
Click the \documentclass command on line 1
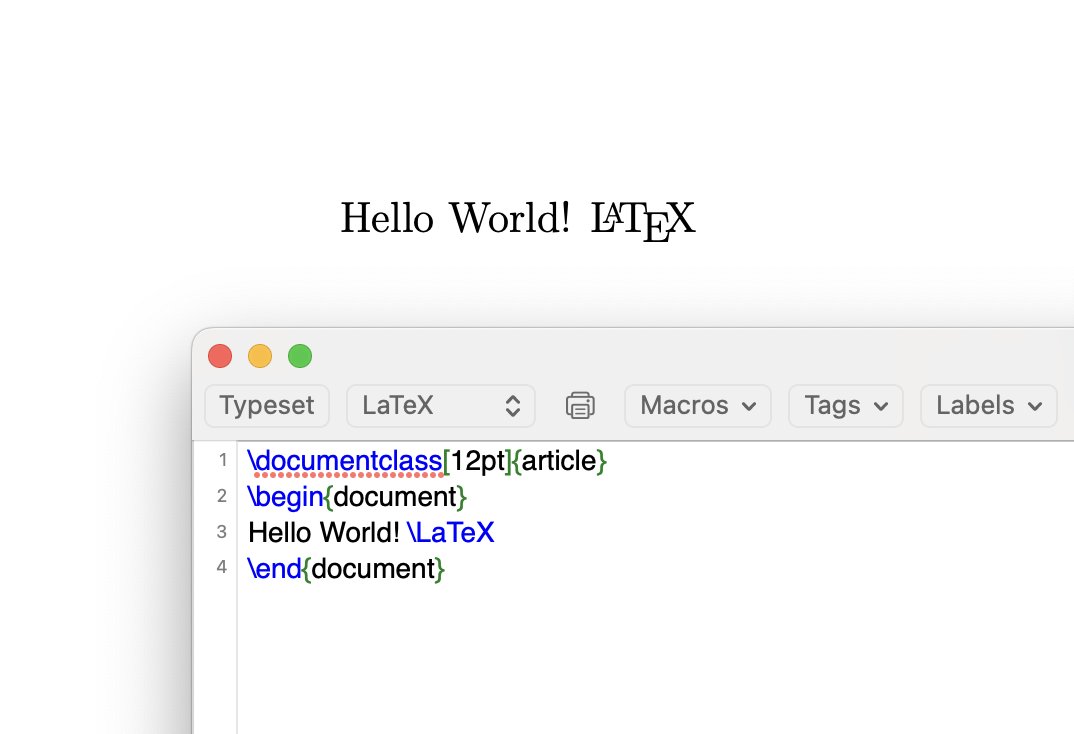(345, 461)
